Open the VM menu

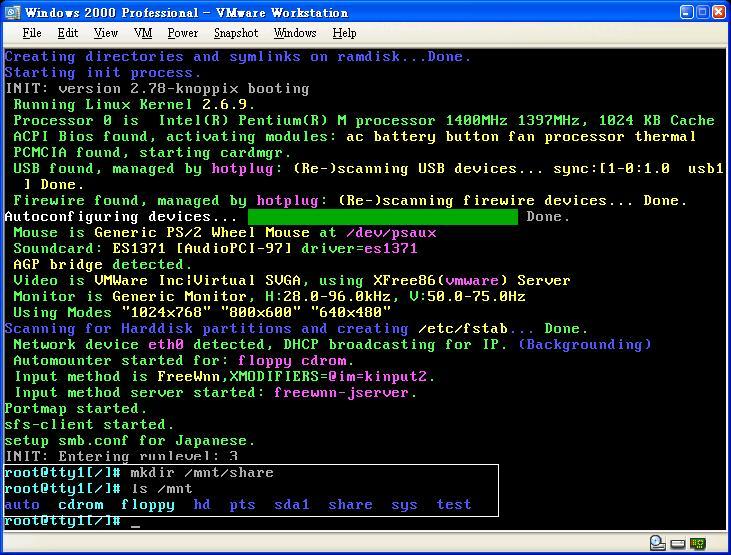[x=143, y=33]
